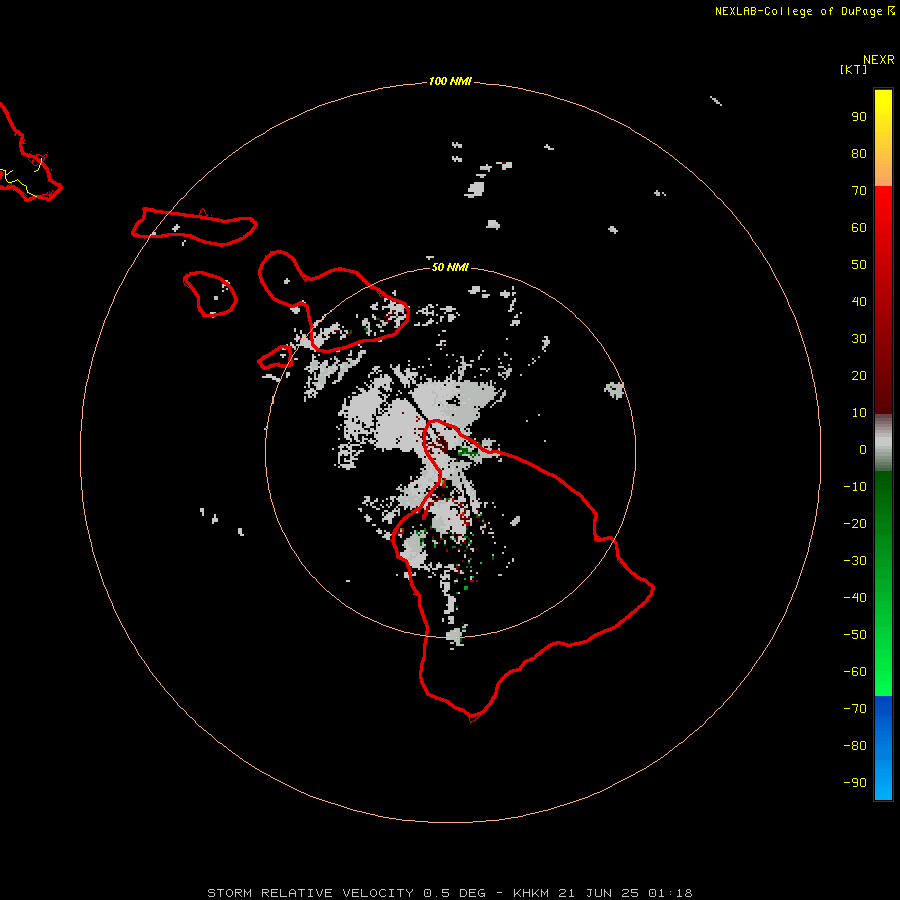
Task: Click the [KT] units label
Action: click(x=854, y=69)
